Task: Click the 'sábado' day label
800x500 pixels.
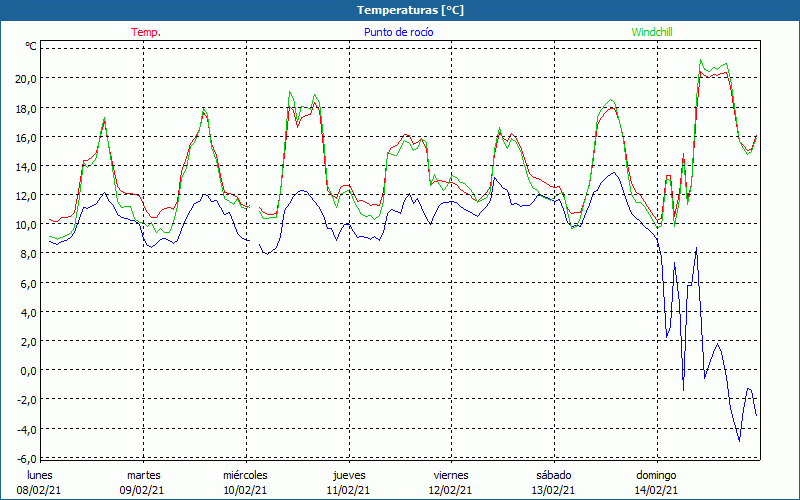Action: tap(554, 475)
